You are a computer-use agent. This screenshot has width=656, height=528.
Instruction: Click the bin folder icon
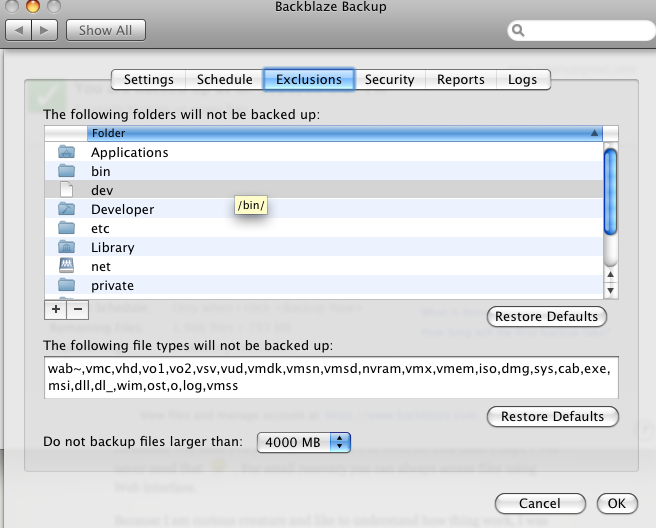tap(67, 171)
